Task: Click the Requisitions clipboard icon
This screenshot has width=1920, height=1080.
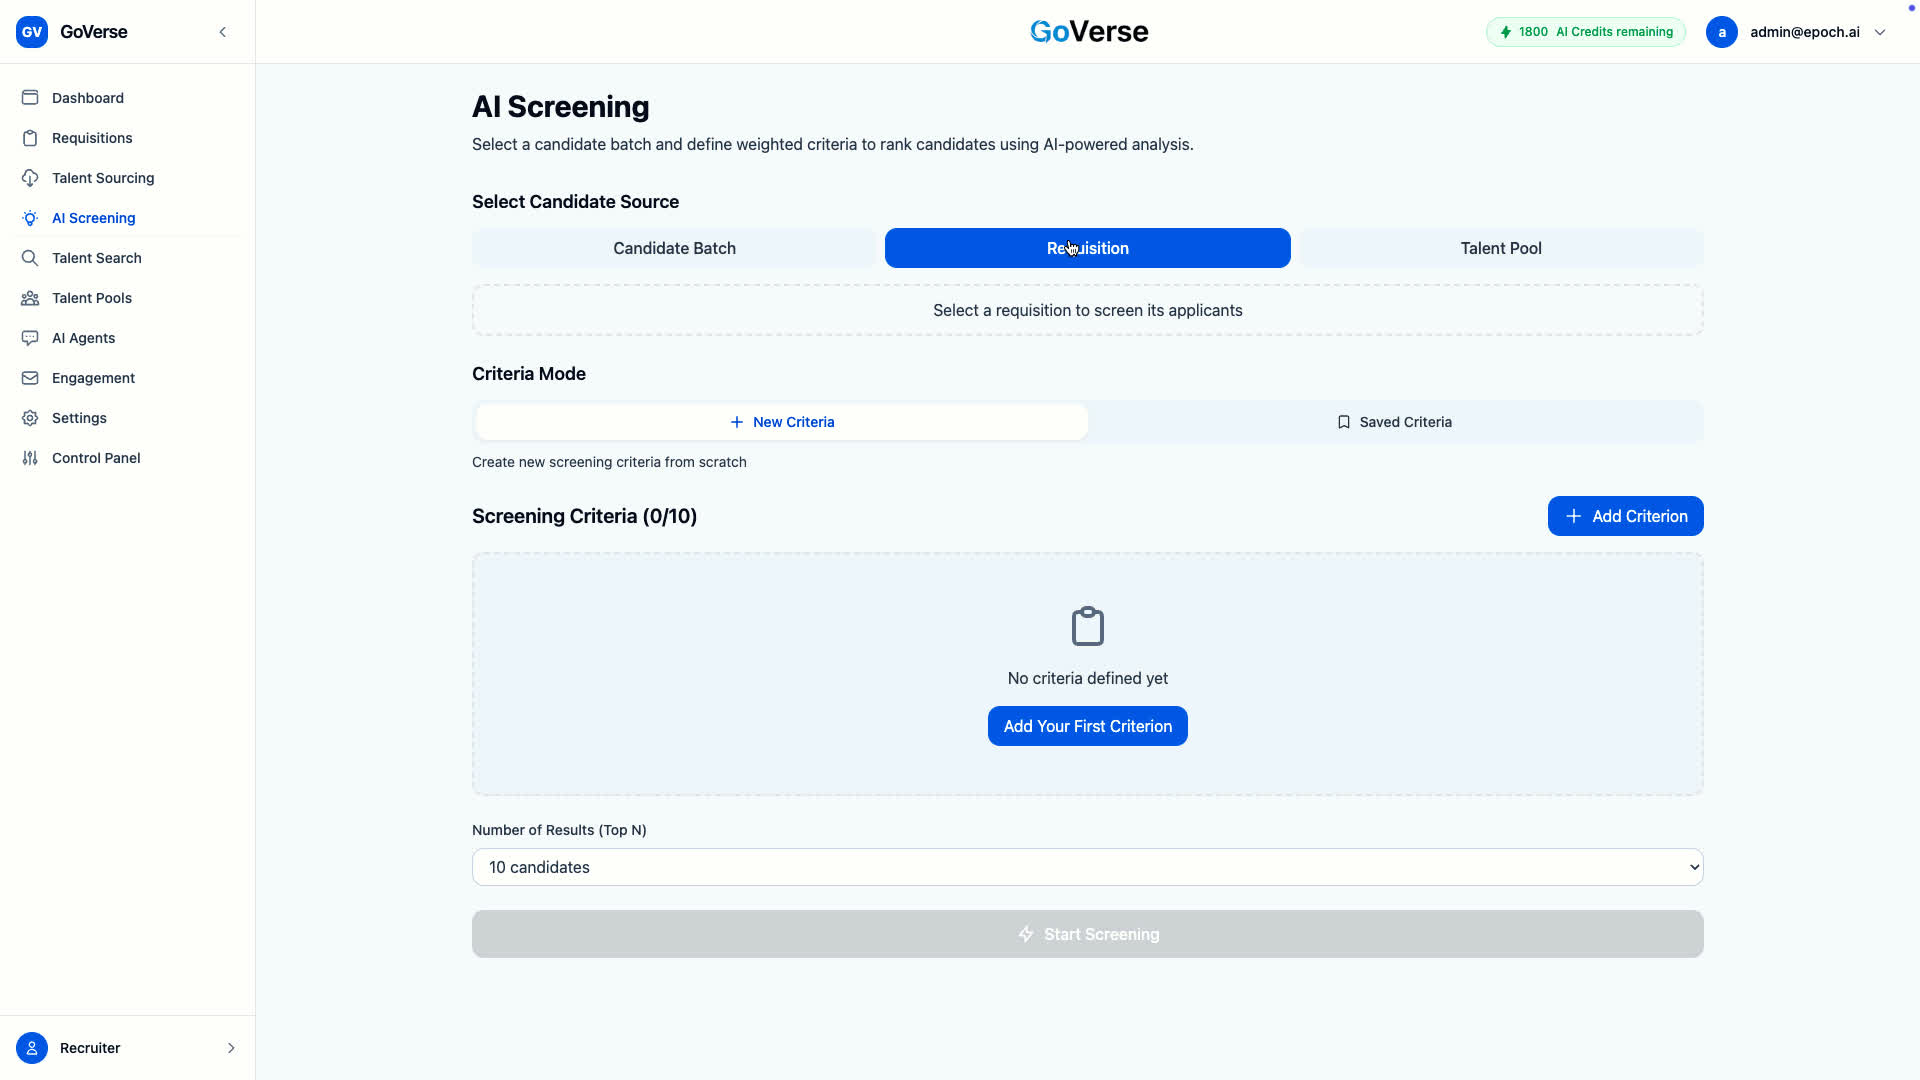Action: (x=30, y=138)
